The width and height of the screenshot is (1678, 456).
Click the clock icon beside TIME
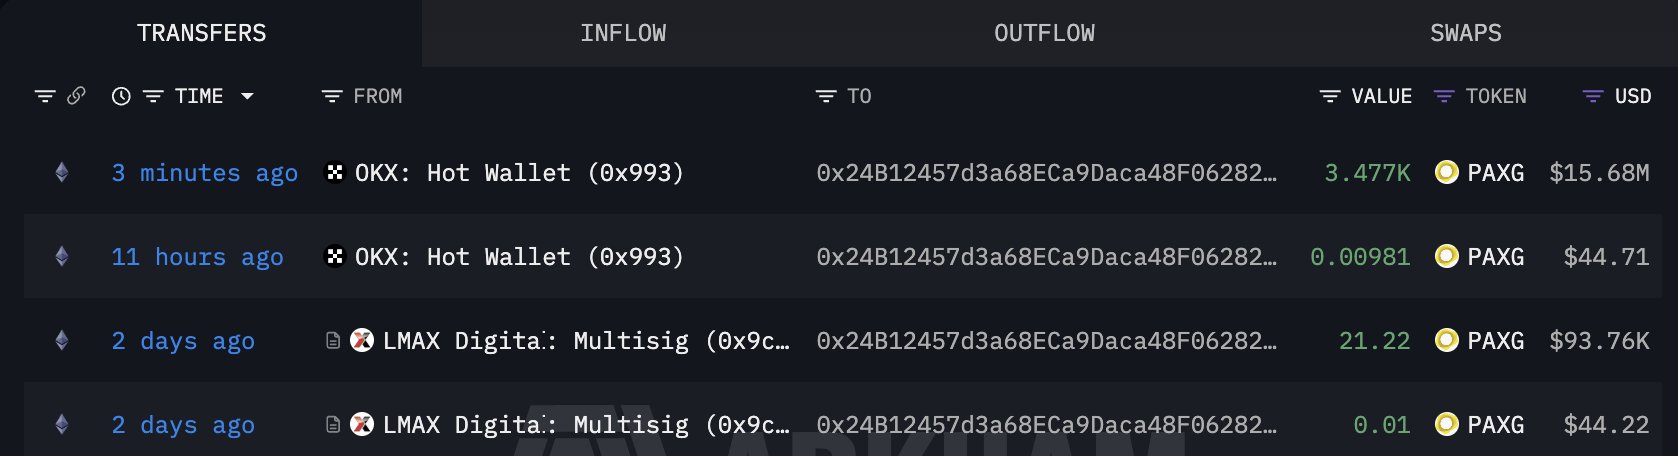click(121, 96)
